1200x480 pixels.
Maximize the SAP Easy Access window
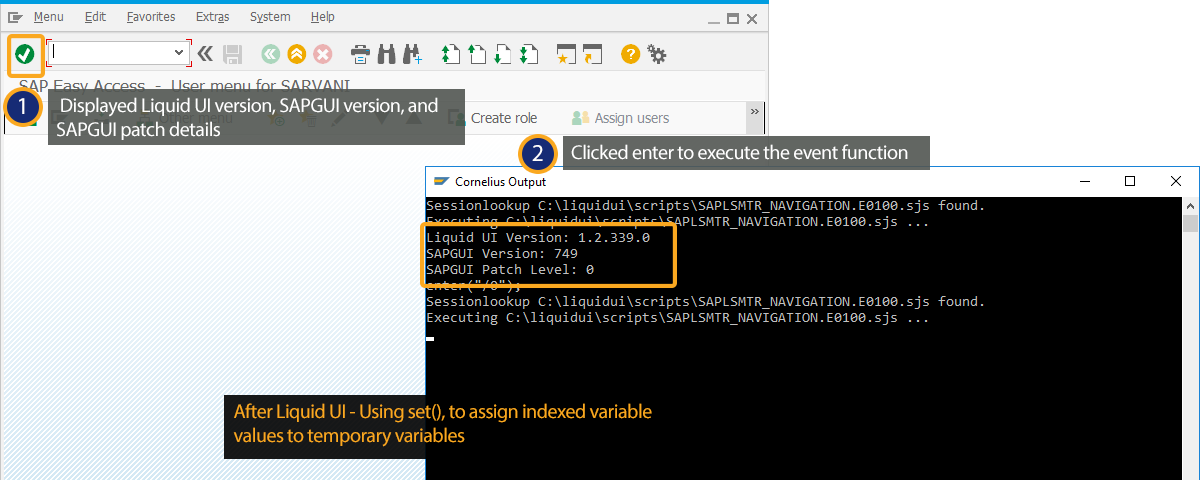click(x=733, y=18)
